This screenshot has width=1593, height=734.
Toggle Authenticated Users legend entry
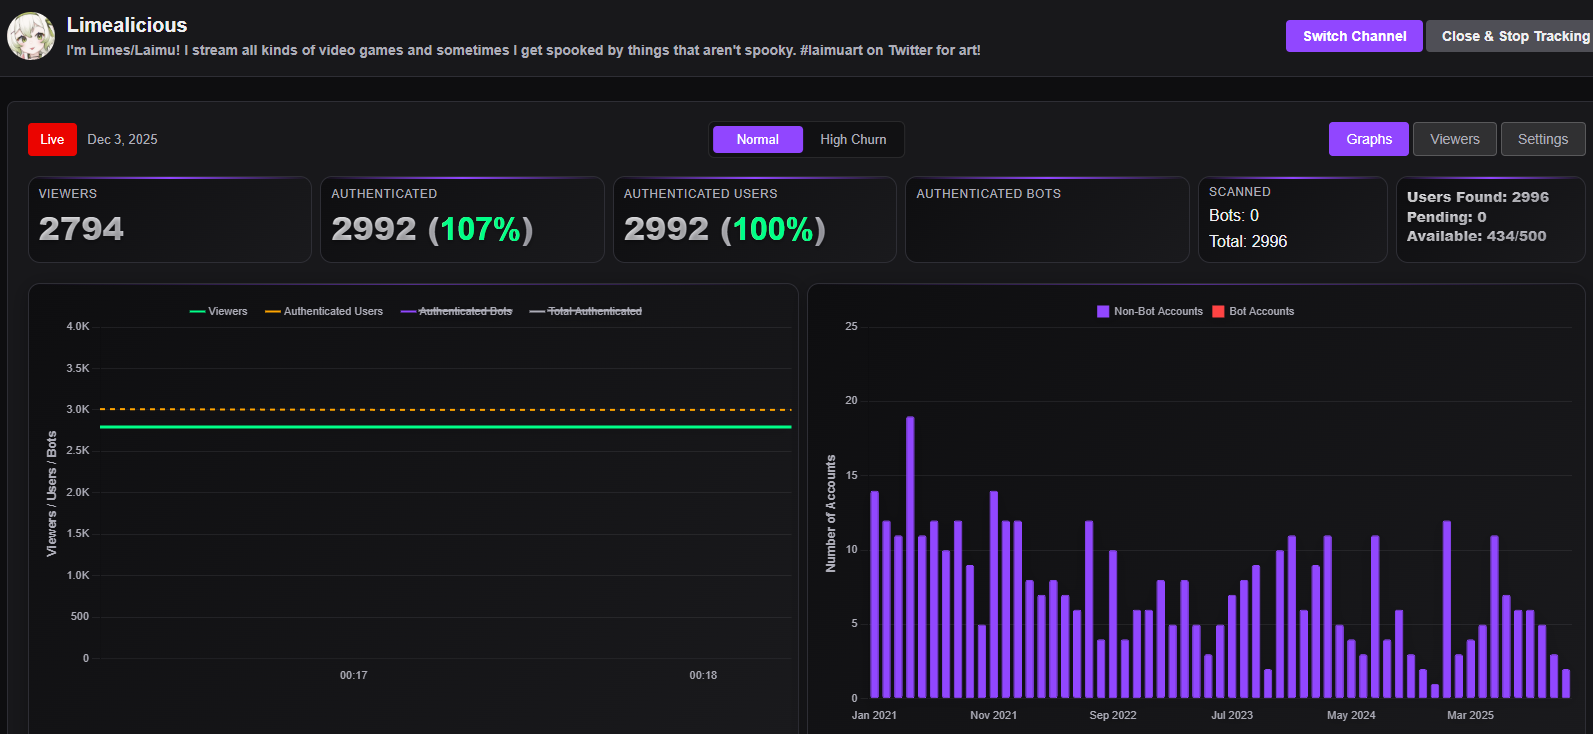pyautogui.click(x=324, y=311)
